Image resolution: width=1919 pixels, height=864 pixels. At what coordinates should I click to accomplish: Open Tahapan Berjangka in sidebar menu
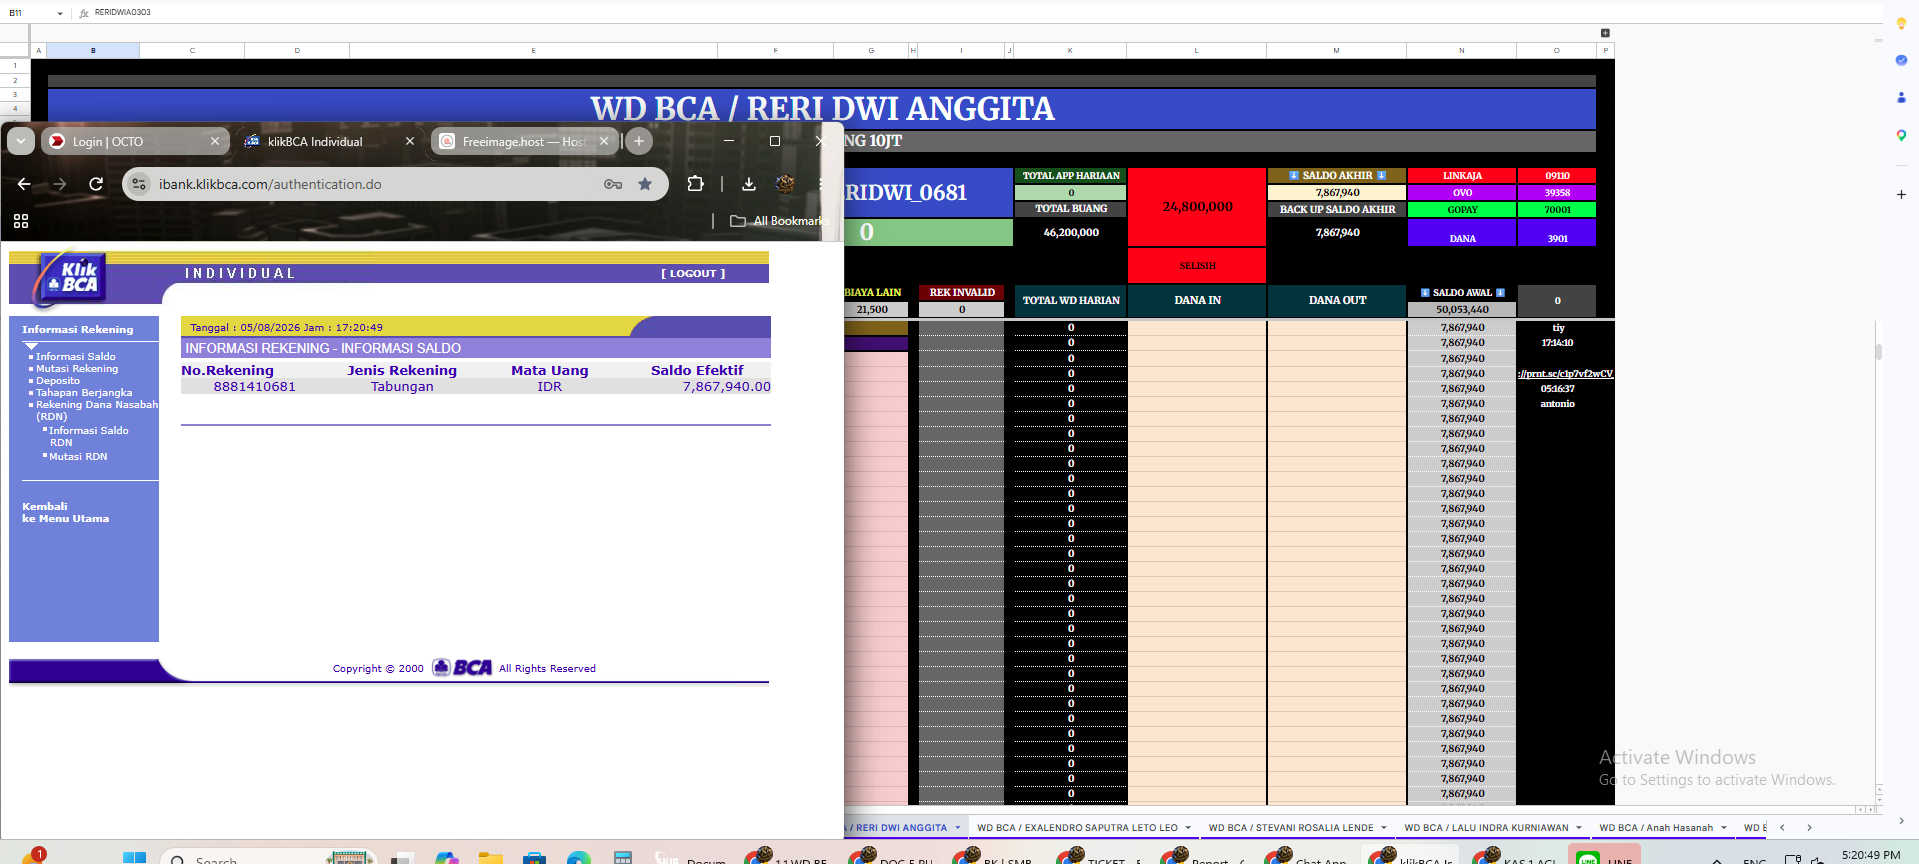pyautogui.click(x=84, y=392)
